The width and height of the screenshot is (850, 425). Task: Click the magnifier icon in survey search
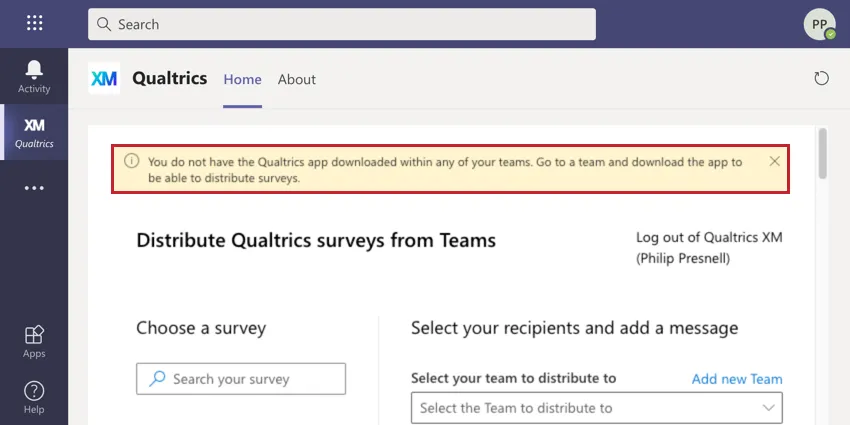(156, 379)
